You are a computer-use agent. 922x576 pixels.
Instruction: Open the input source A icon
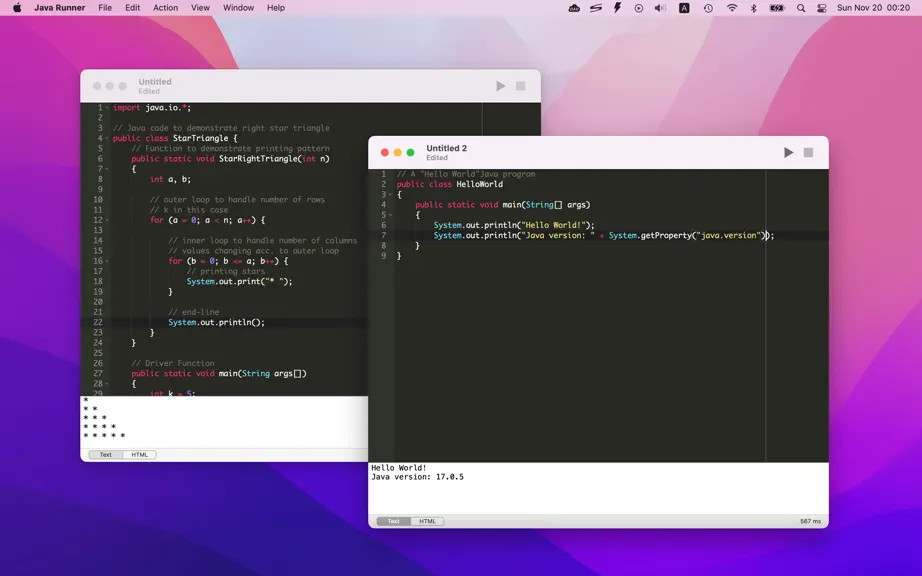pos(684,8)
